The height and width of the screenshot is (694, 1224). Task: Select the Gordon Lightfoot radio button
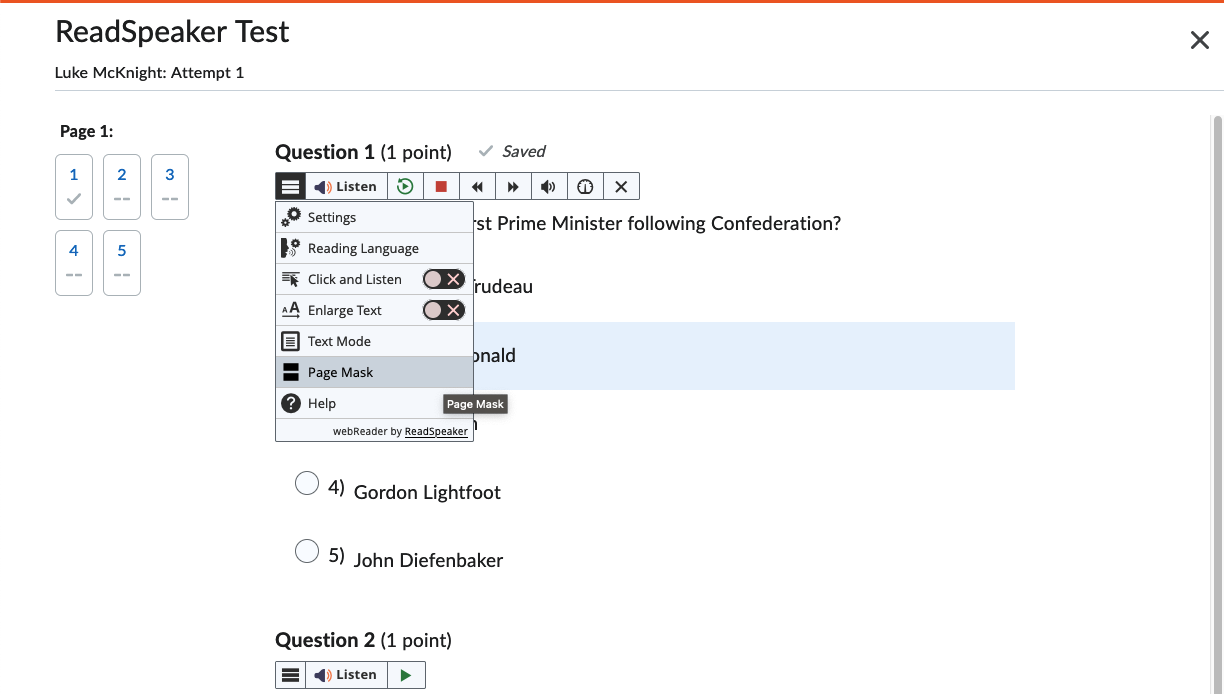307,484
